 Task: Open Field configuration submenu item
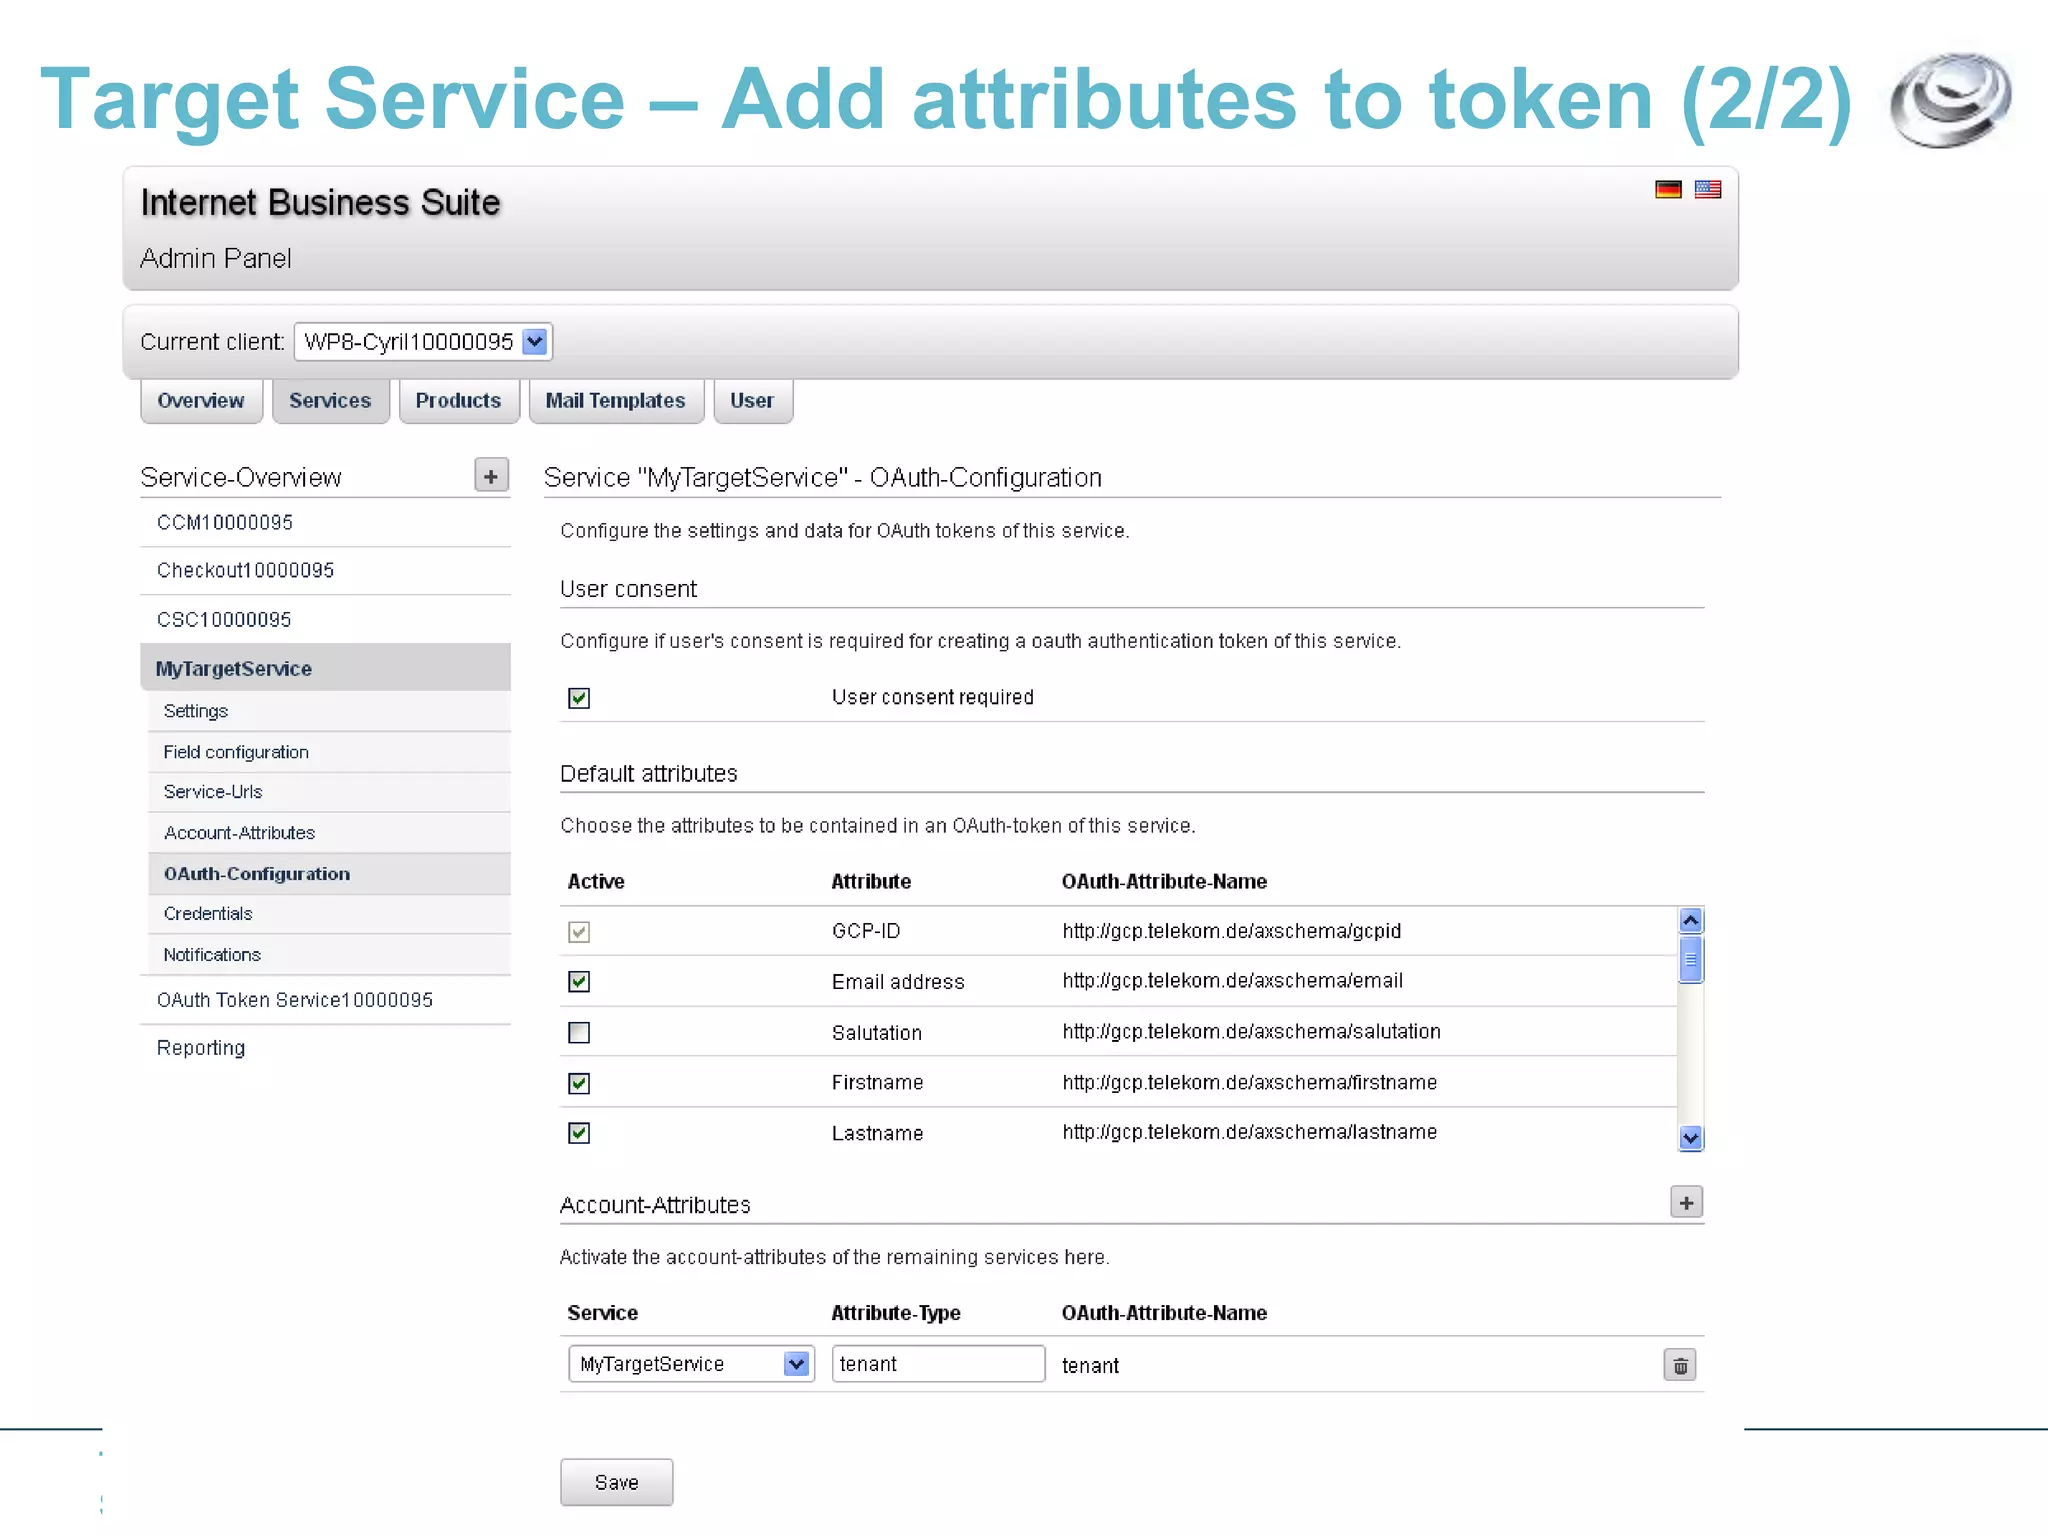click(329, 752)
